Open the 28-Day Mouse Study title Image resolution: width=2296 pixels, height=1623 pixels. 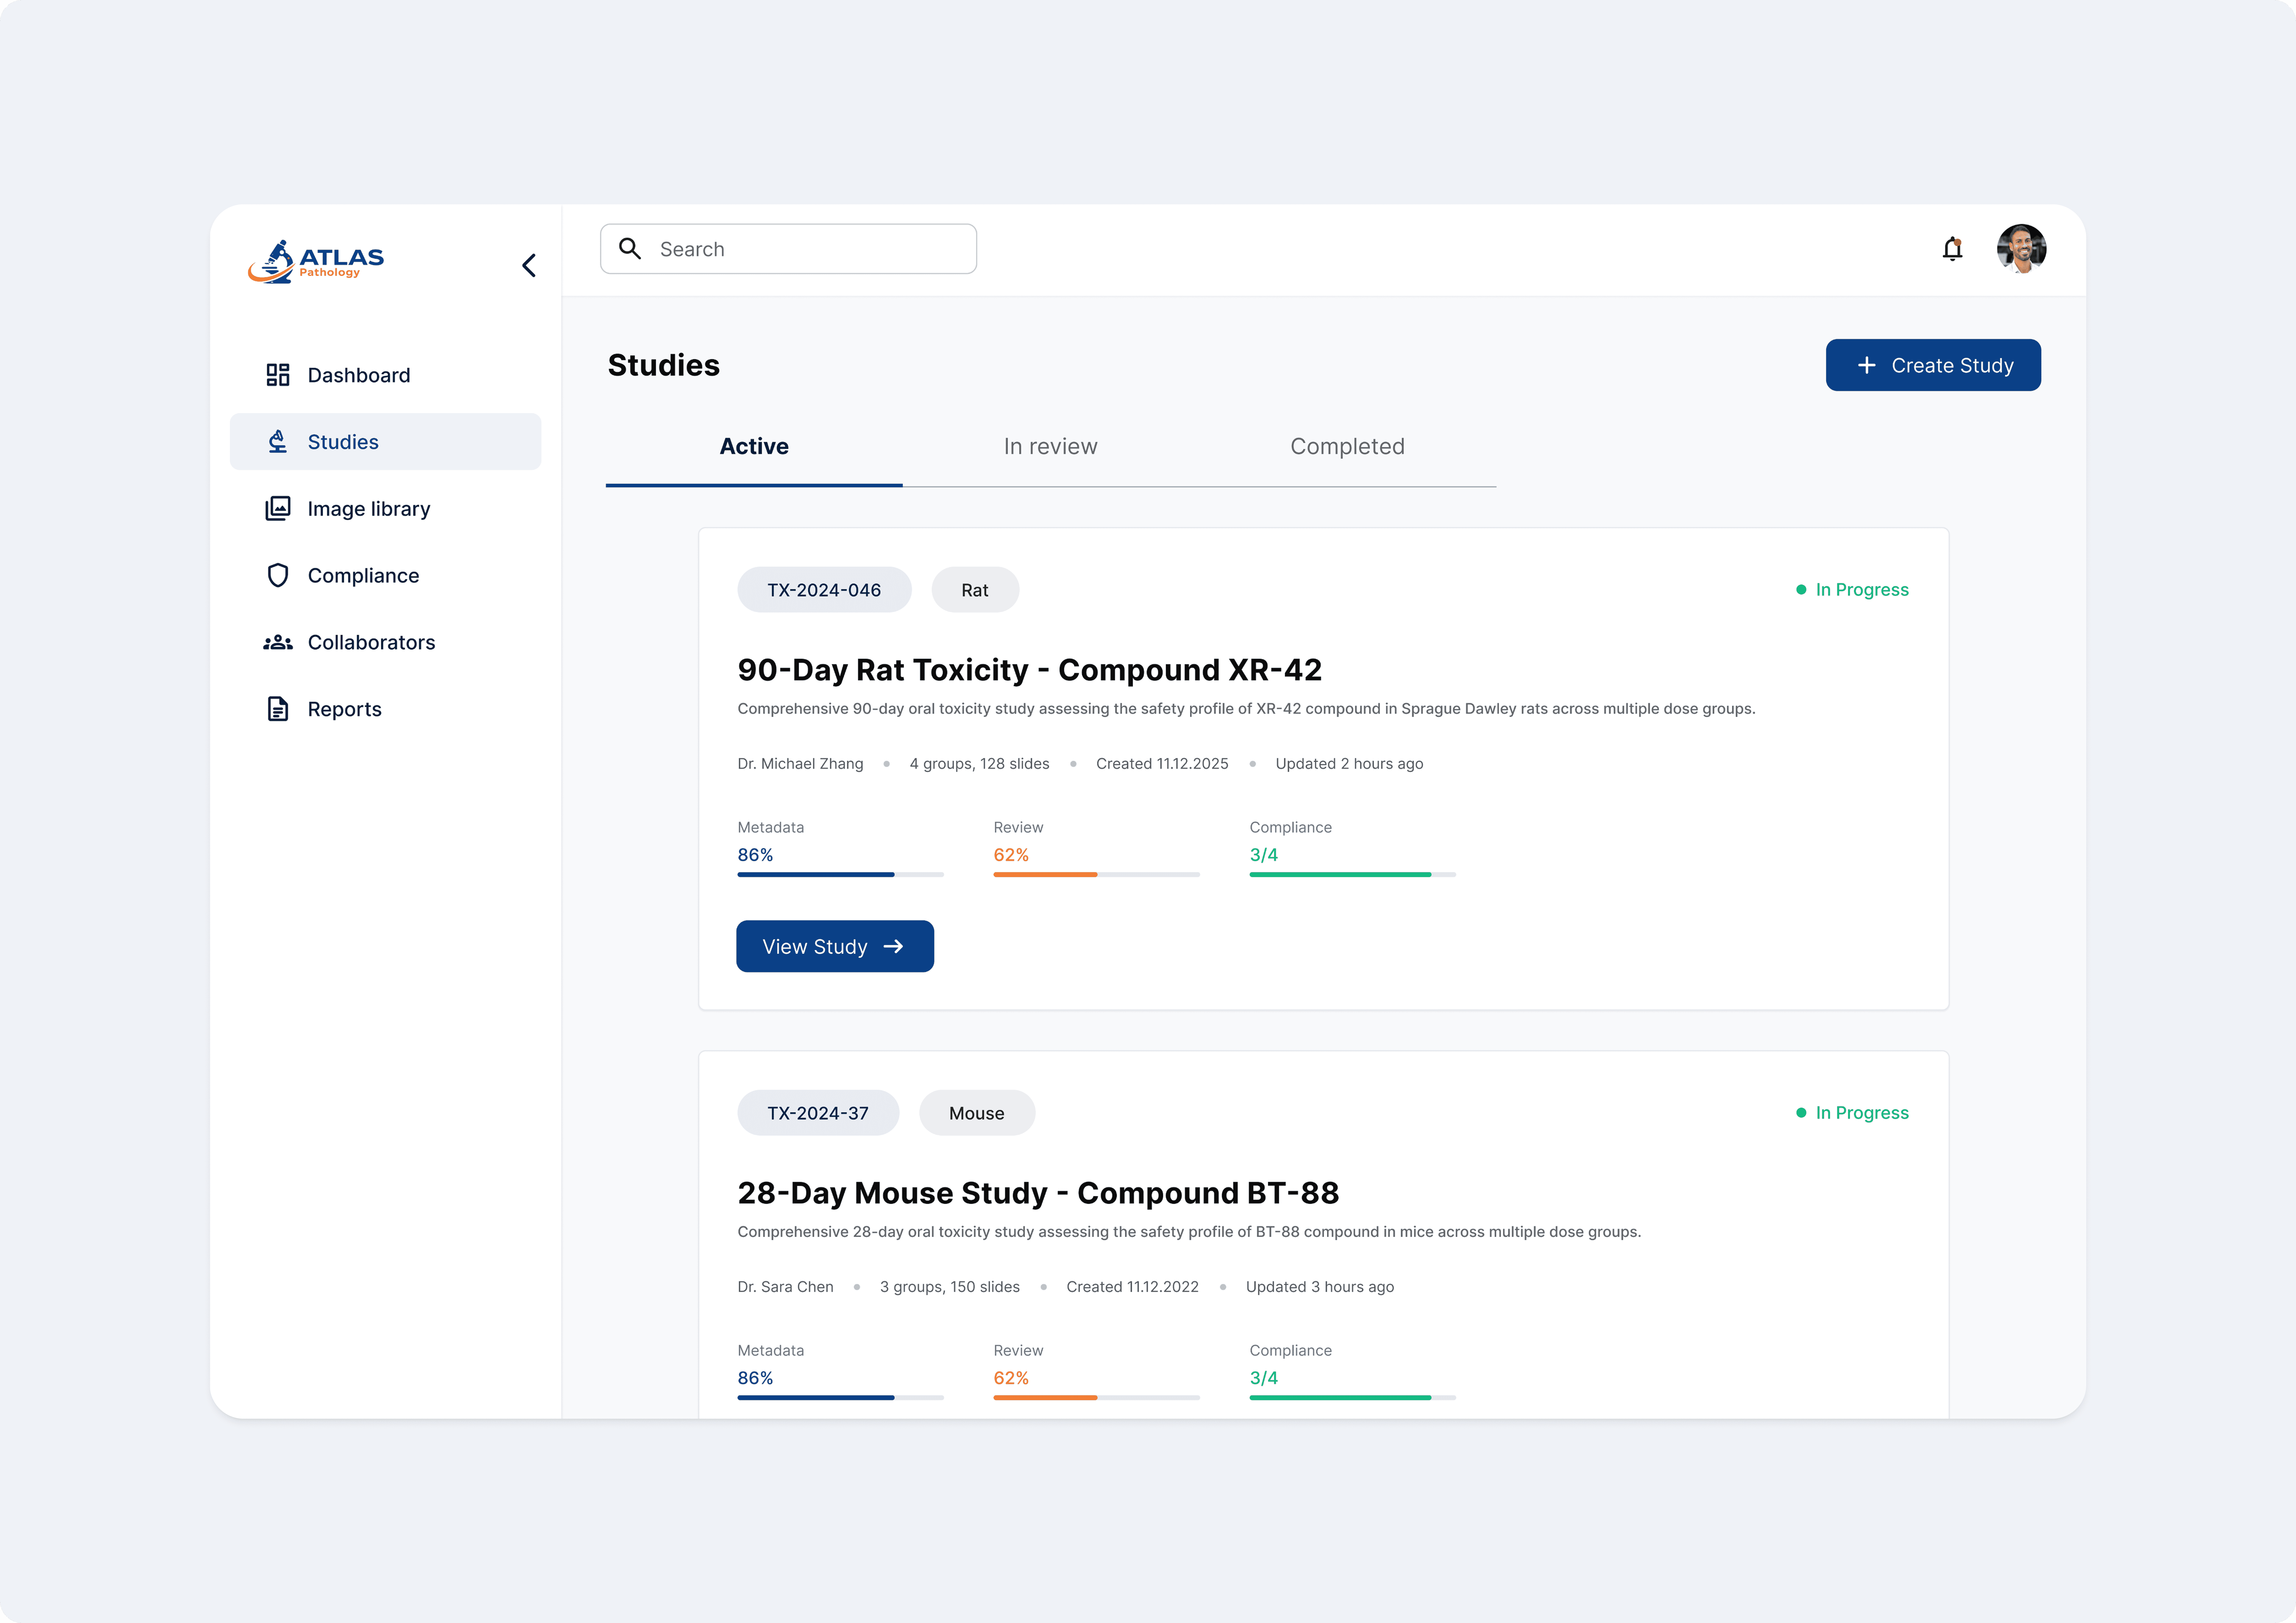coord(1038,1193)
